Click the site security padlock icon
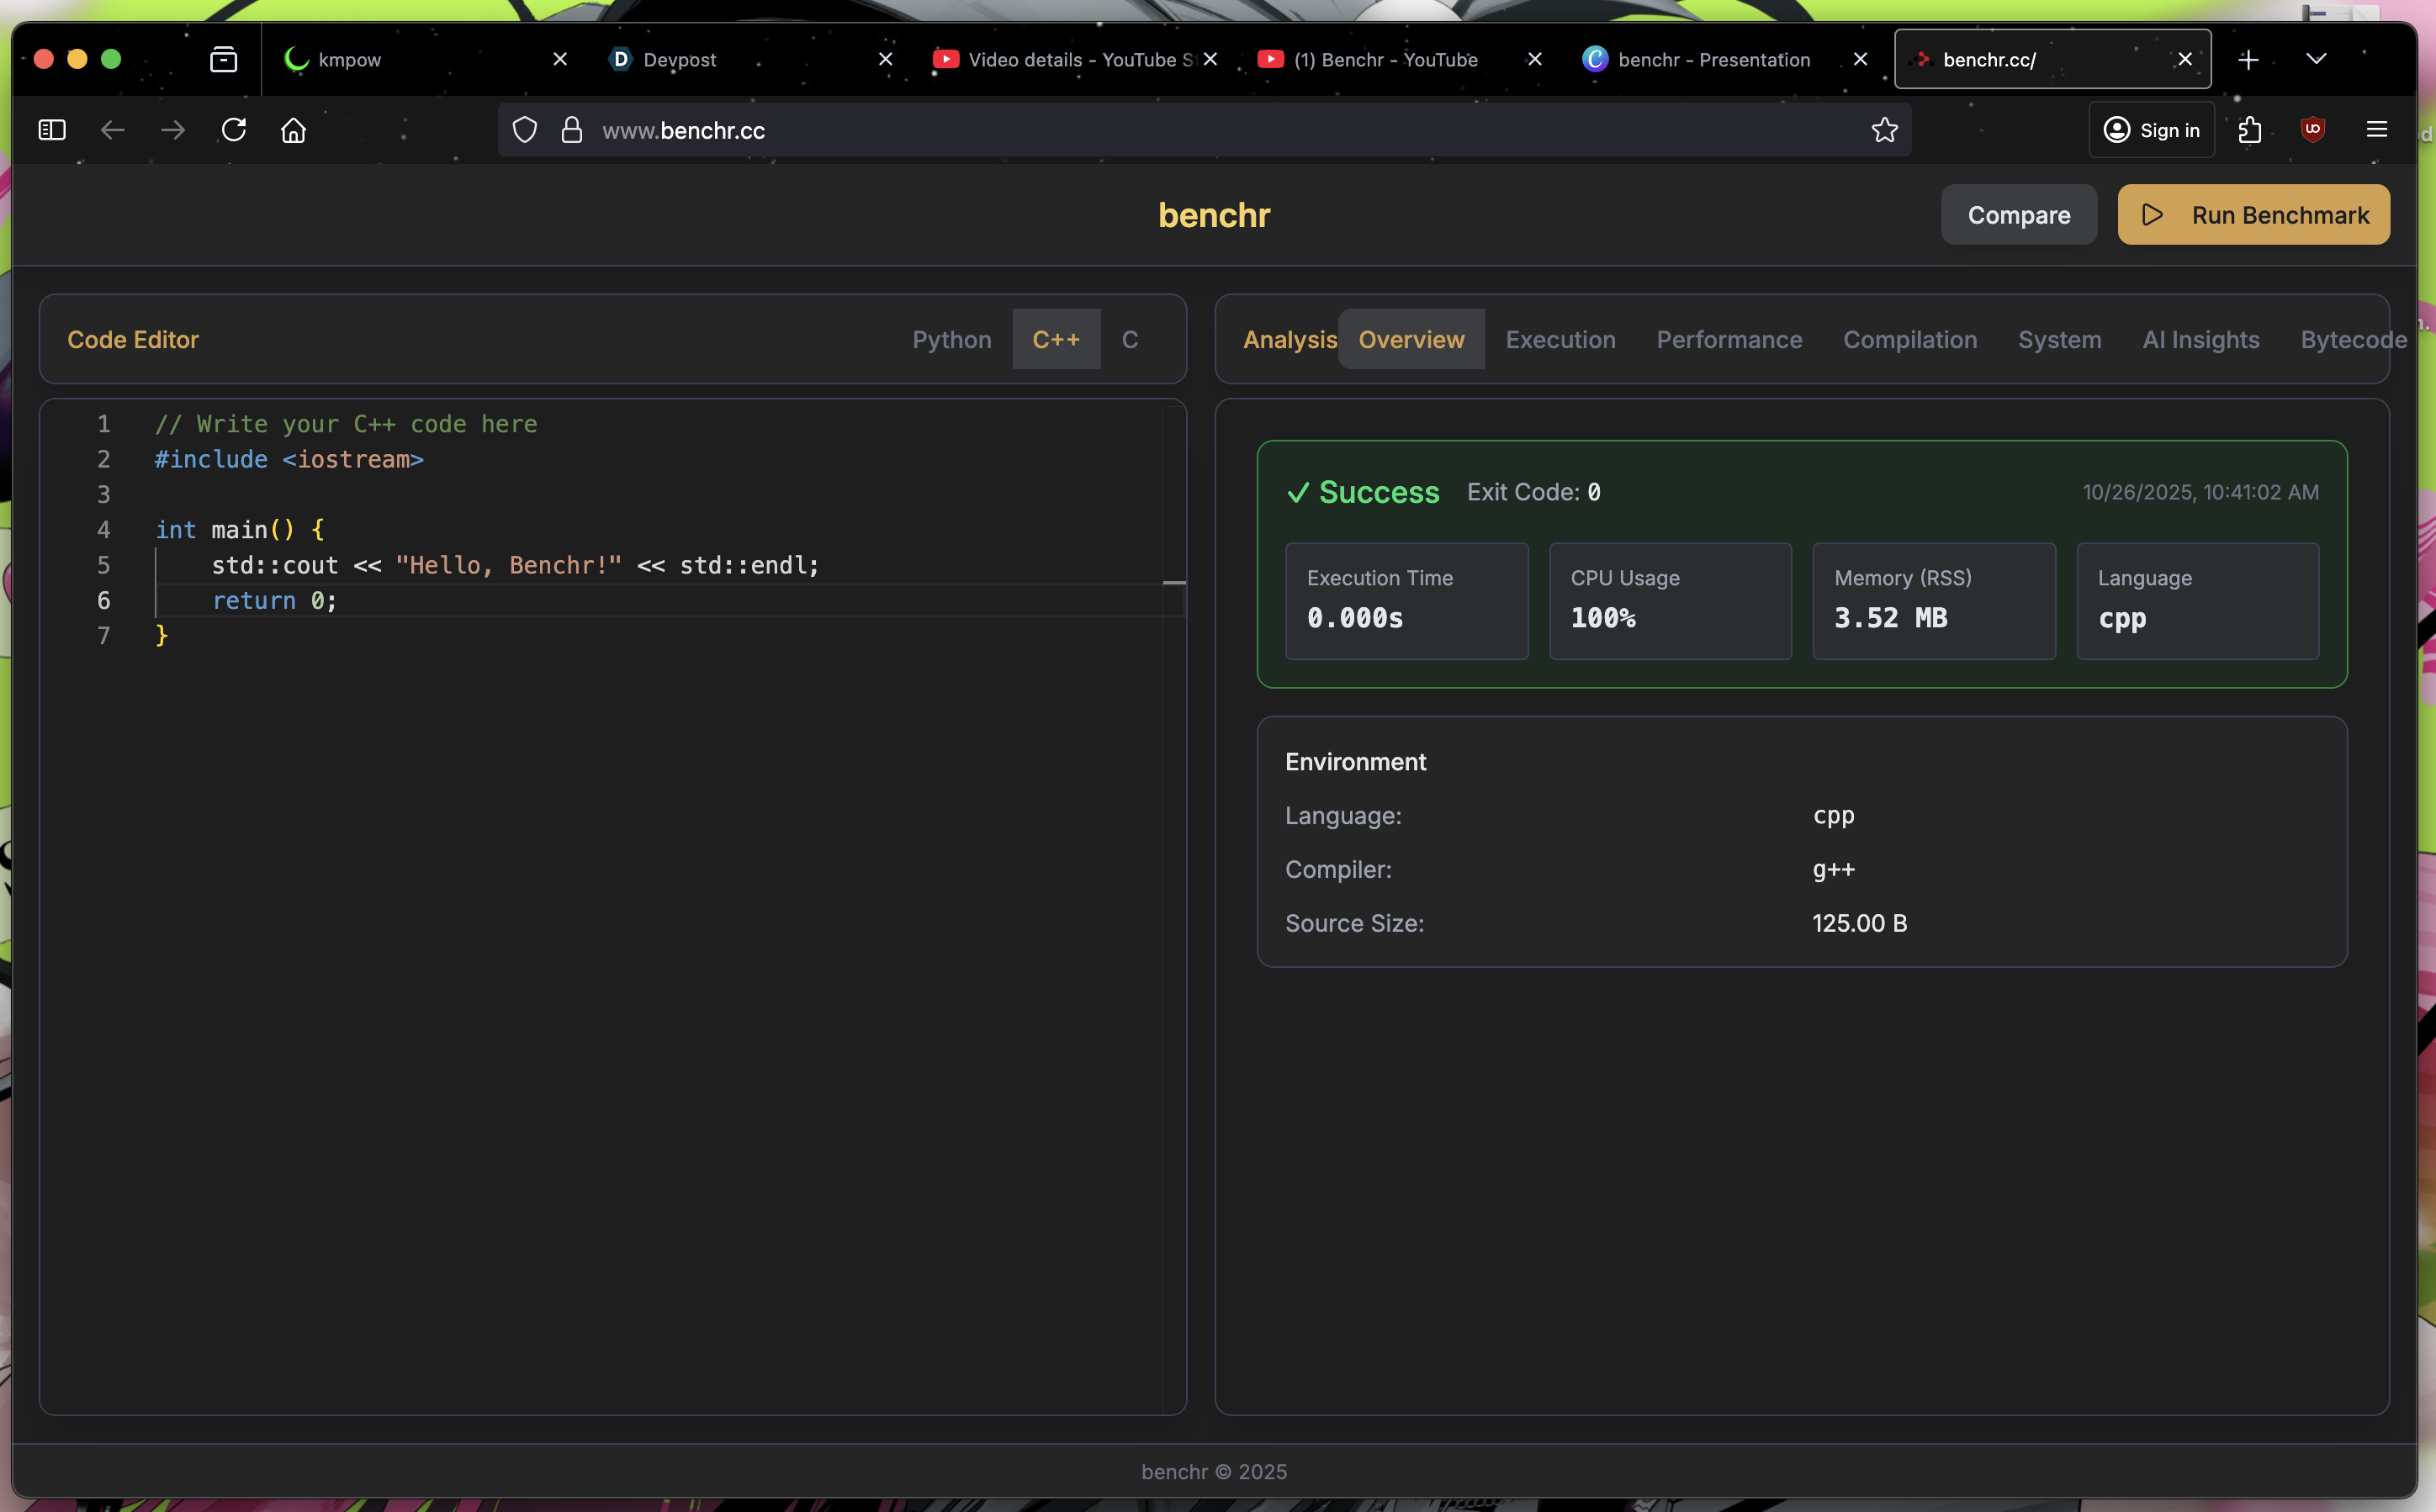The height and width of the screenshot is (1512, 2436). (572, 130)
